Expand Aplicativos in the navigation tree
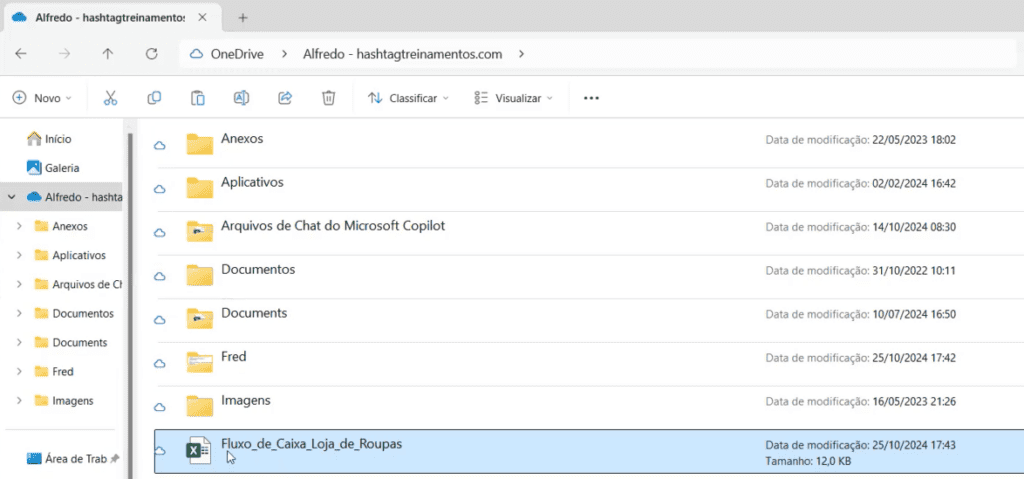This screenshot has width=1024, height=479. click(x=20, y=255)
